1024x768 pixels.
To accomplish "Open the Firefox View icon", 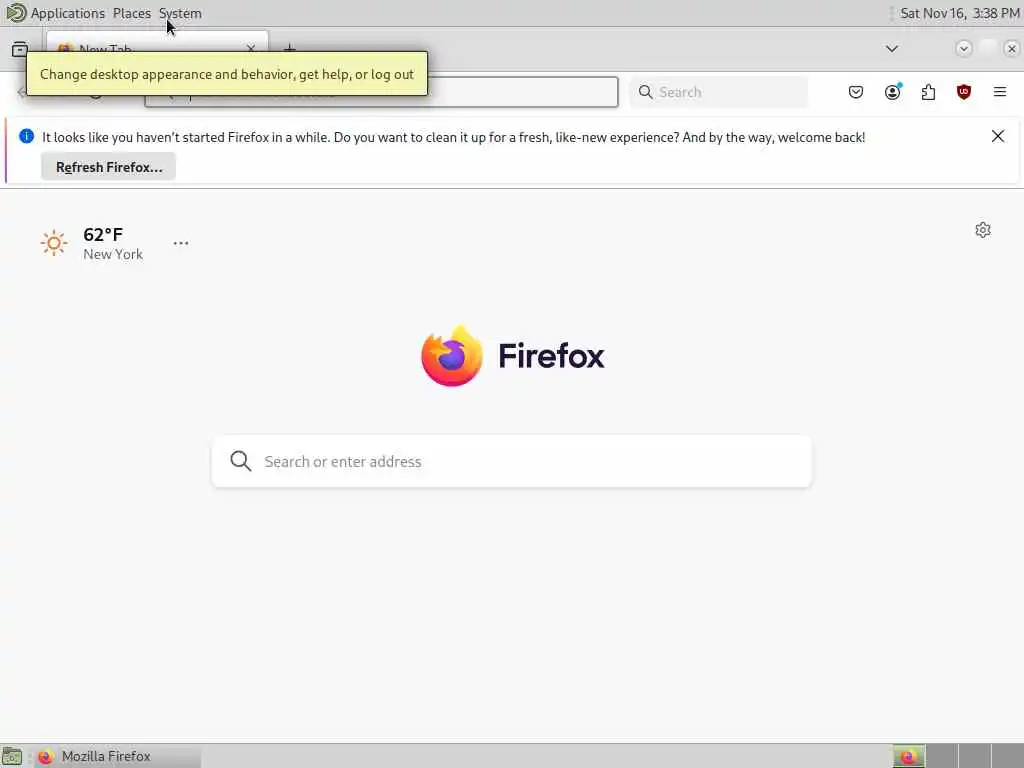I will point(20,49).
